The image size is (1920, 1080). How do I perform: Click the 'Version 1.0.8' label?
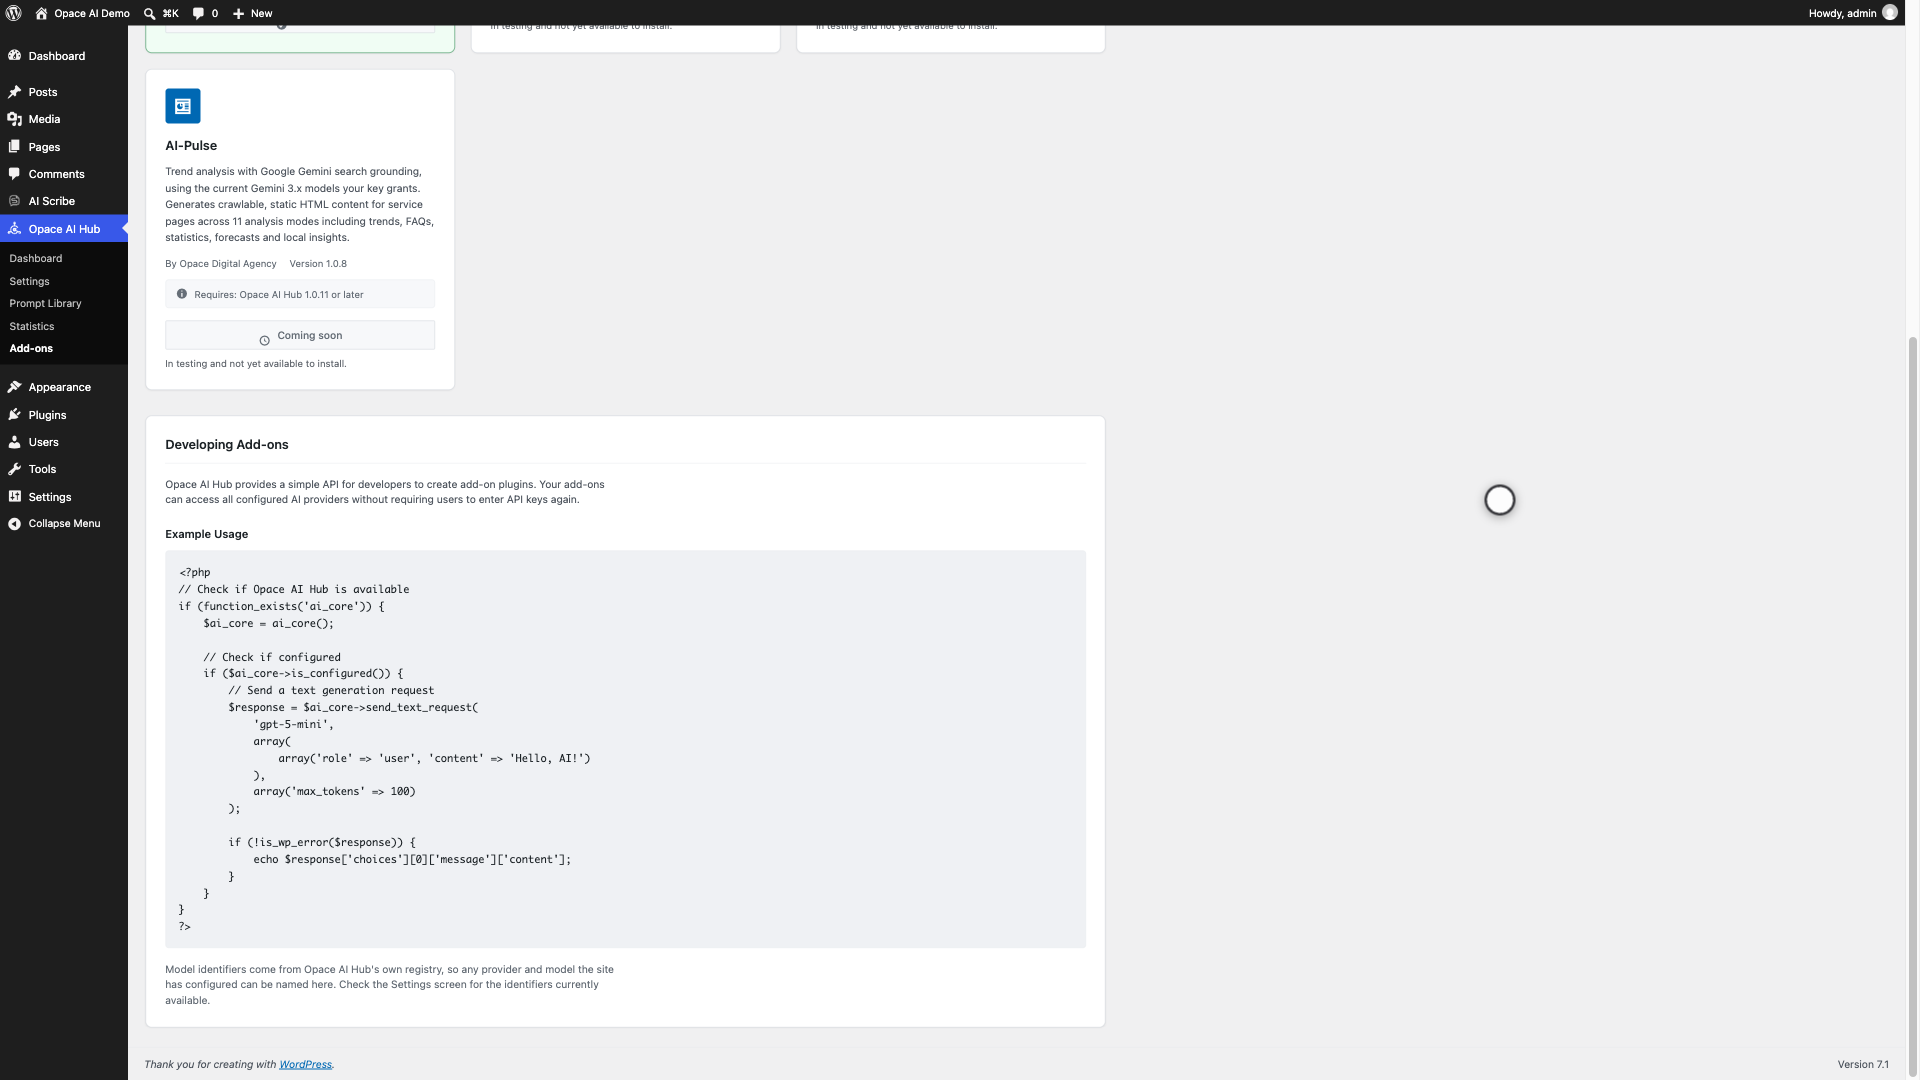[x=318, y=264]
